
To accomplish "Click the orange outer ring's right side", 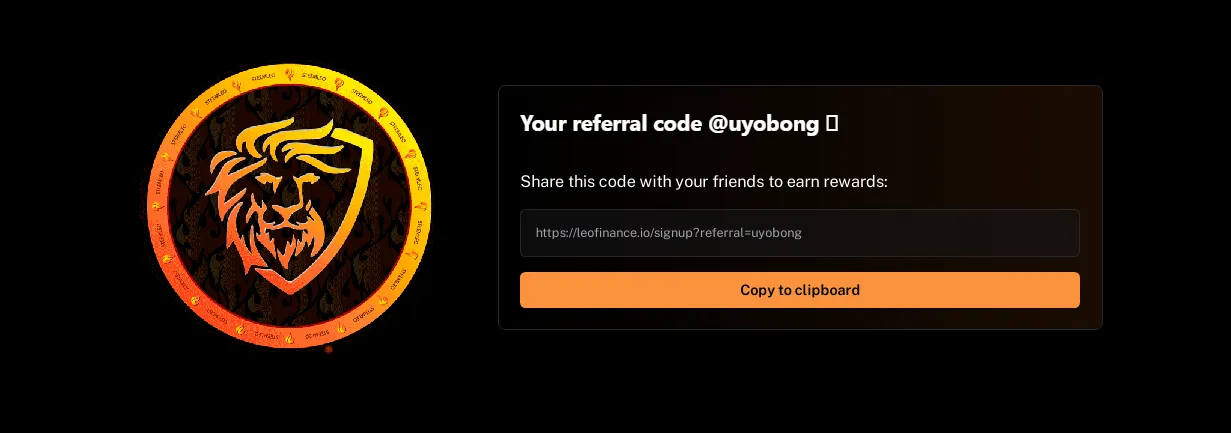I will click(x=422, y=207).
